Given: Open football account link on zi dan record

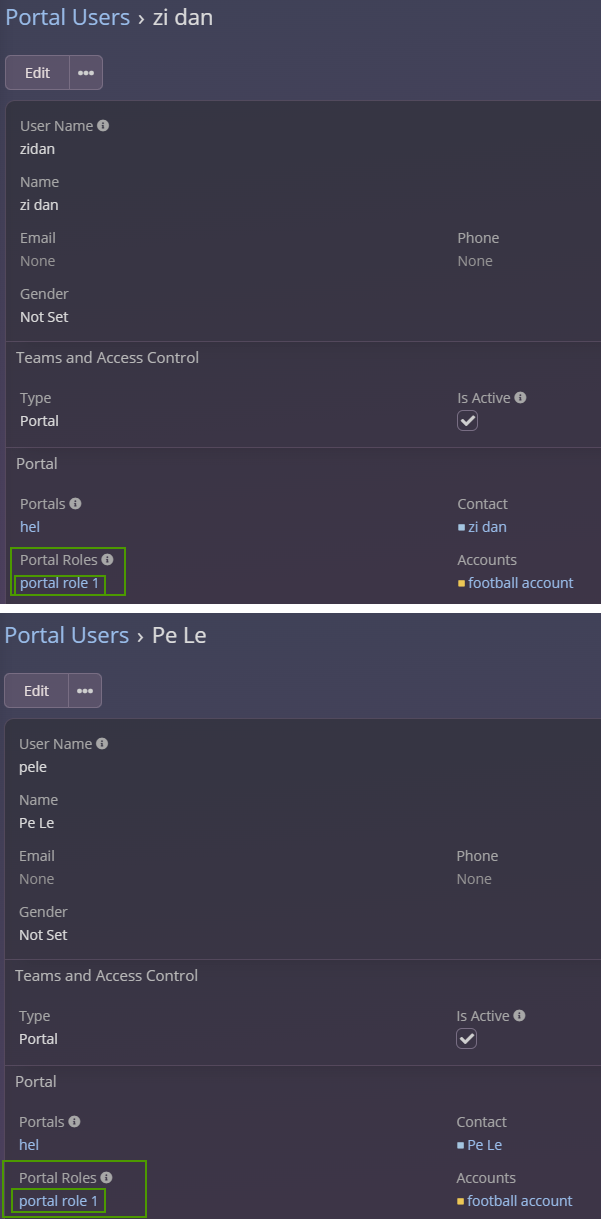Looking at the screenshot, I should (521, 583).
